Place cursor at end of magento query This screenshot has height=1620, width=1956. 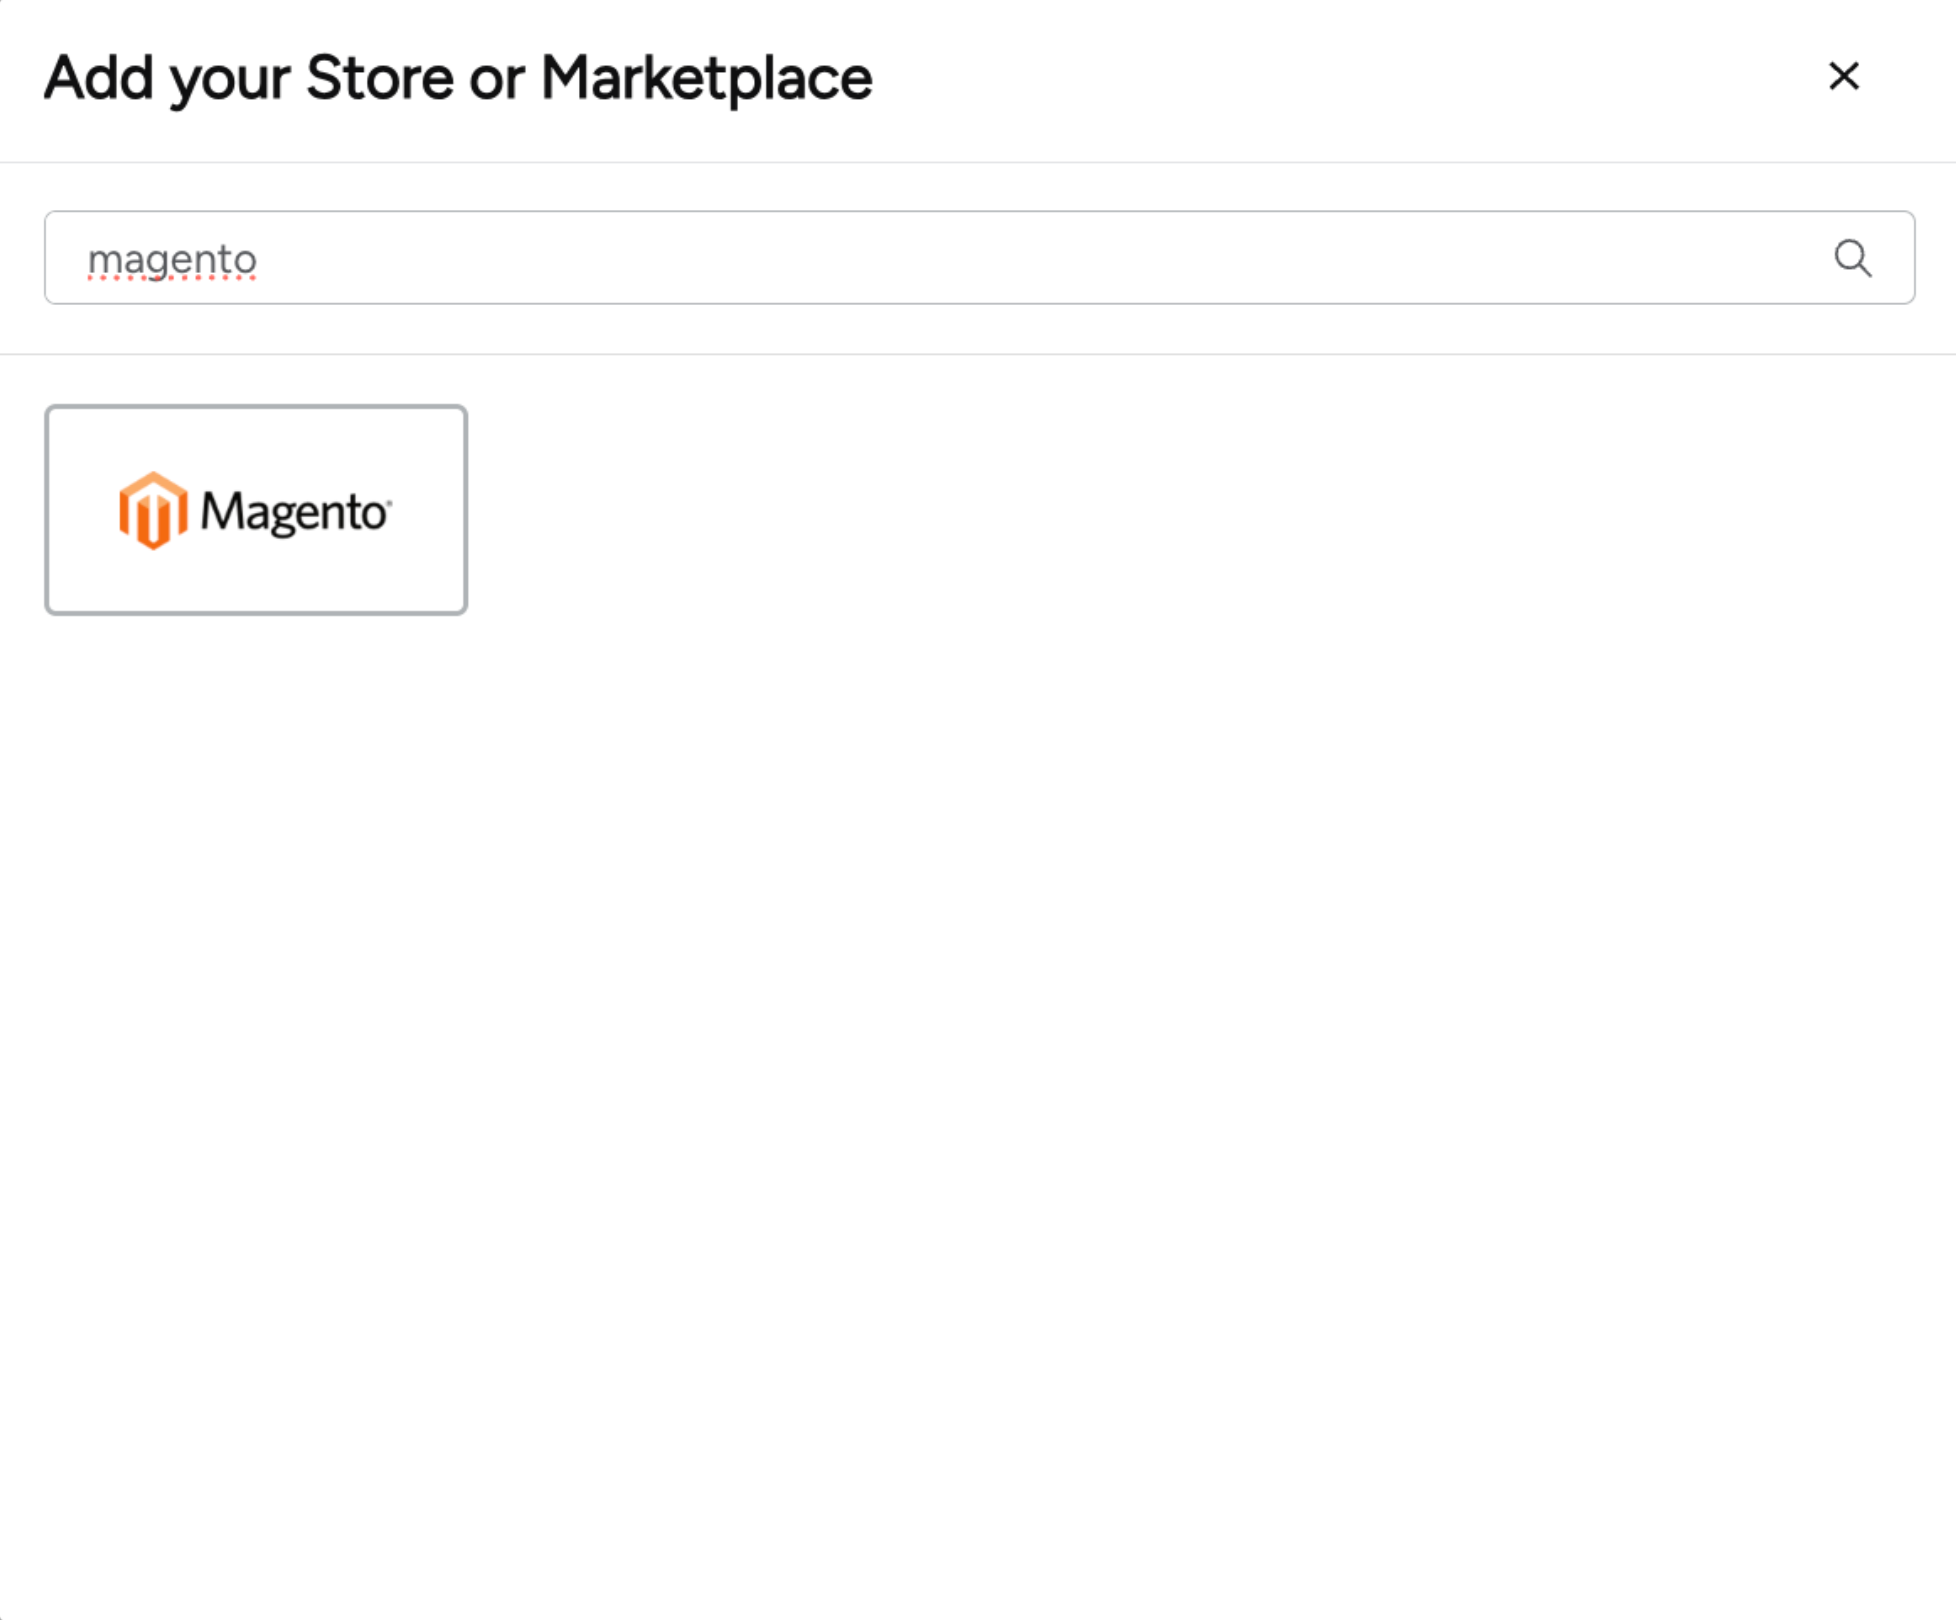262,258
